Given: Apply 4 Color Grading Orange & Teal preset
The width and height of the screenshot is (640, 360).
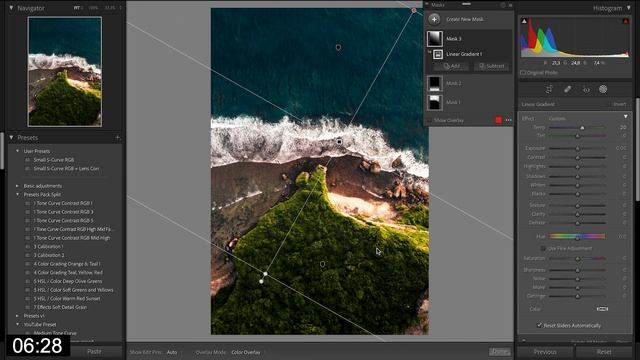Looking at the screenshot, I should tap(67, 264).
